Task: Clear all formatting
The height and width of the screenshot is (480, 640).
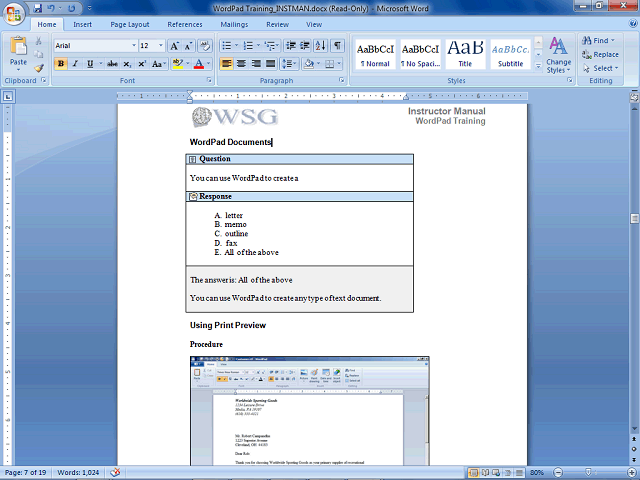Action: [x=205, y=46]
